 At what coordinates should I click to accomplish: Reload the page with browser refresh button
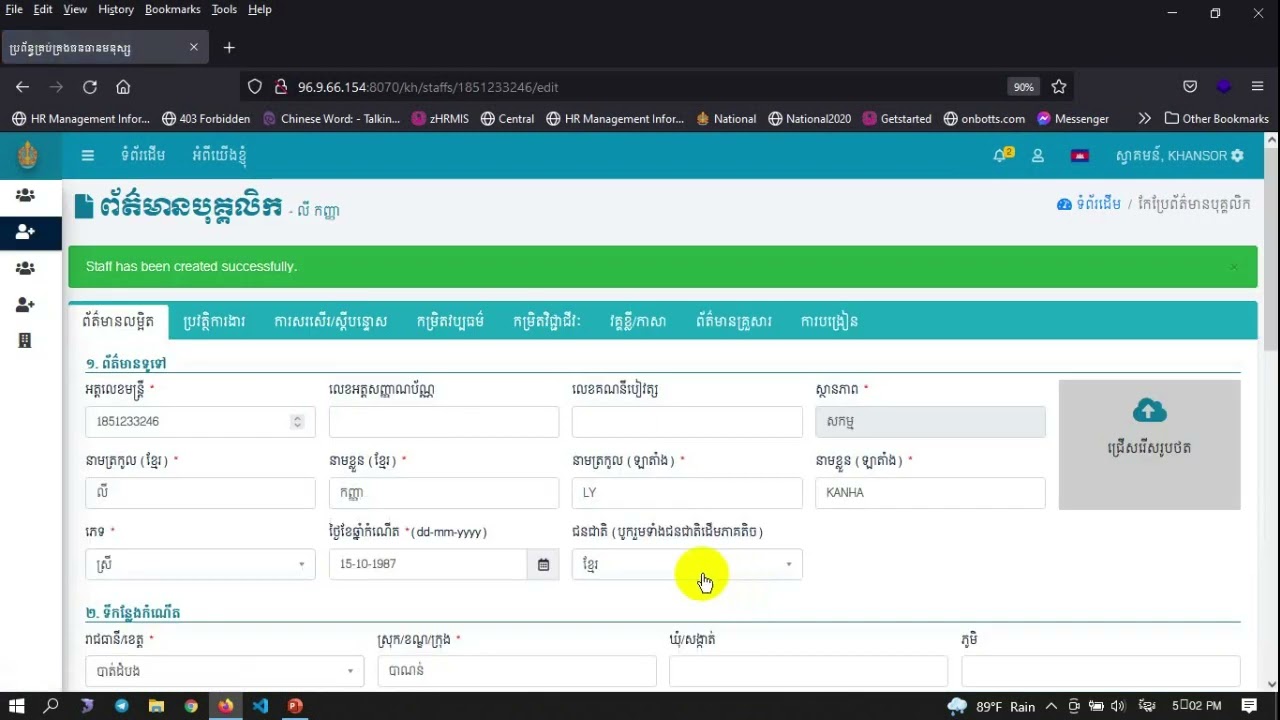pos(90,87)
